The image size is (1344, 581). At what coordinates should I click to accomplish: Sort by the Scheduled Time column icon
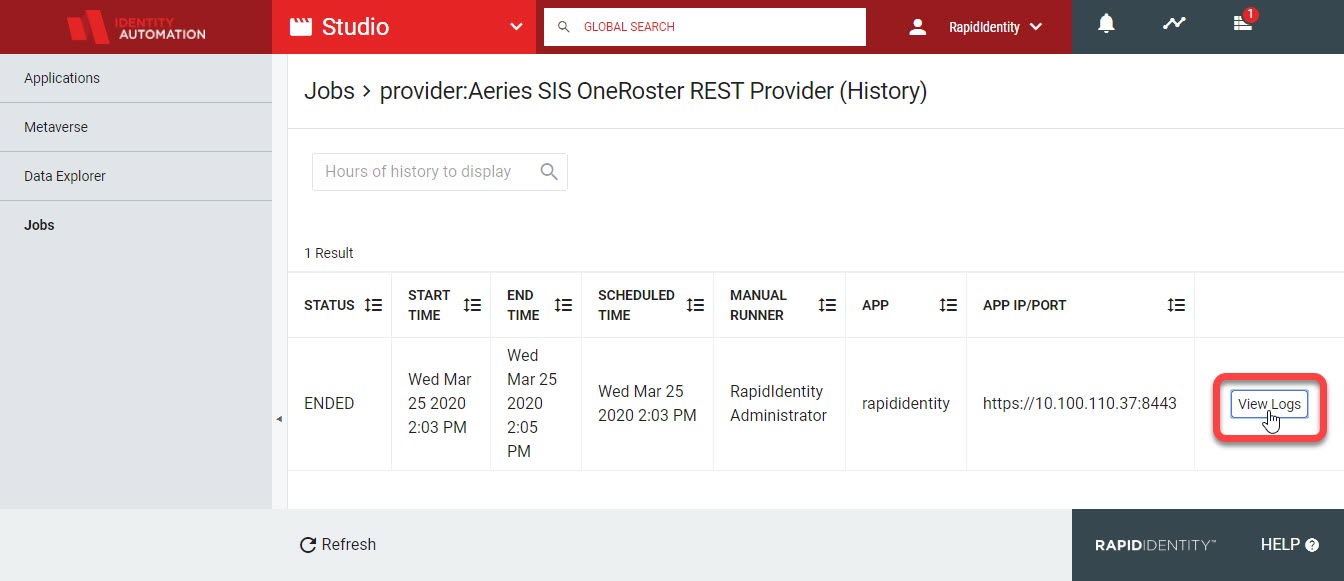click(695, 305)
